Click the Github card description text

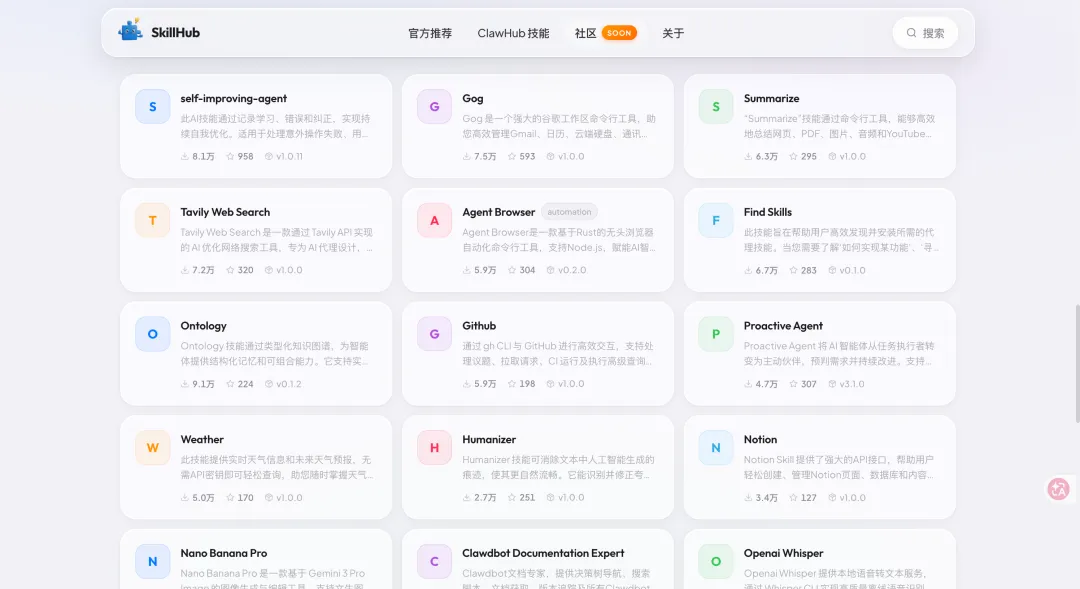point(558,353)
